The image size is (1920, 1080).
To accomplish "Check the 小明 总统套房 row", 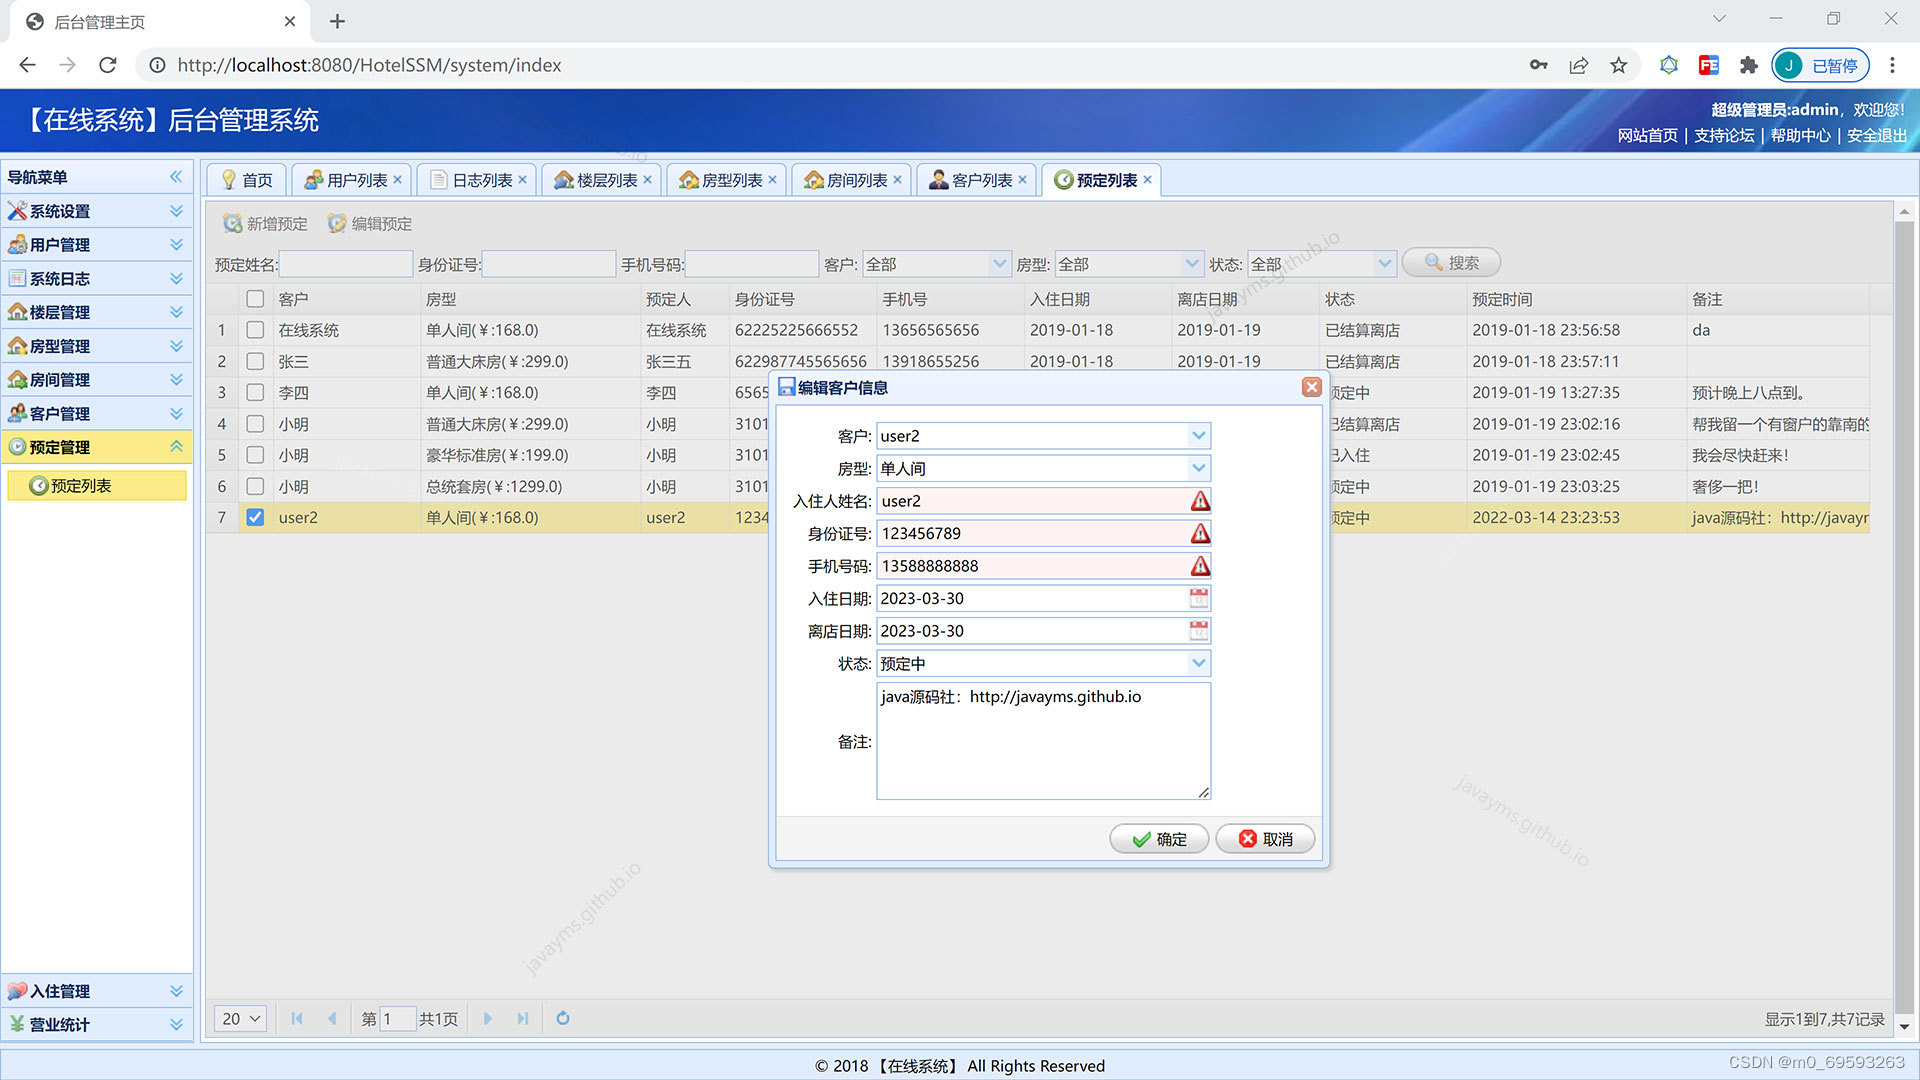I will tap(255, 486).
